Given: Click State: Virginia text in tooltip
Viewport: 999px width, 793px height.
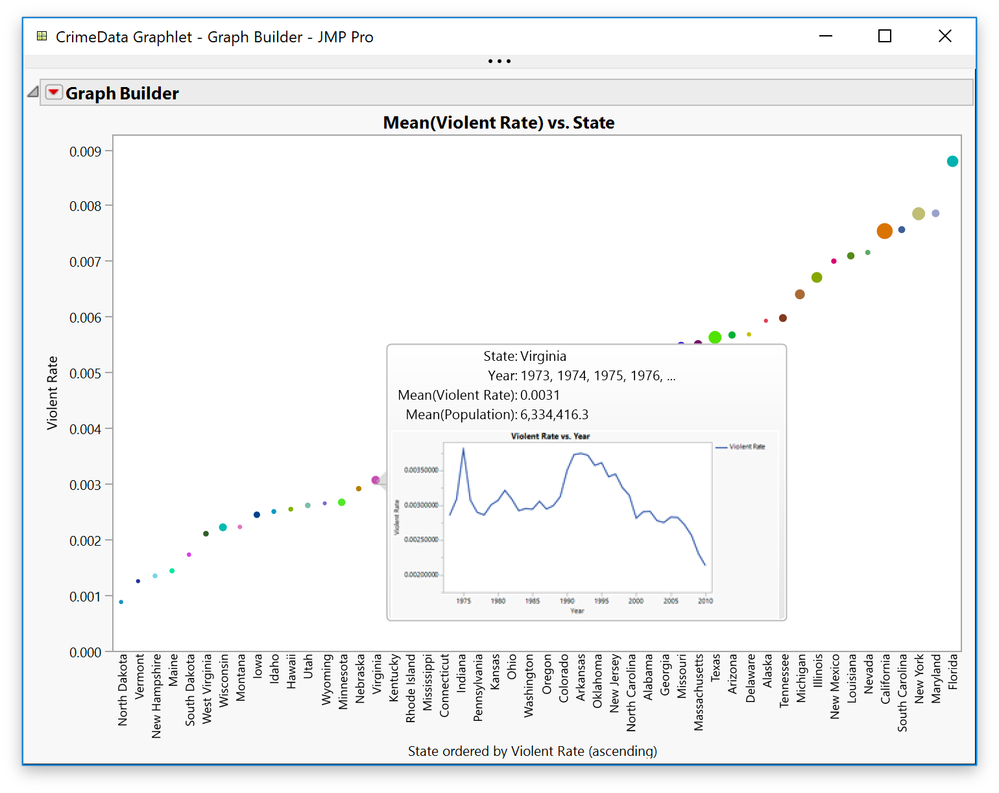Looking at the screenshot, I should coord(524,356).
